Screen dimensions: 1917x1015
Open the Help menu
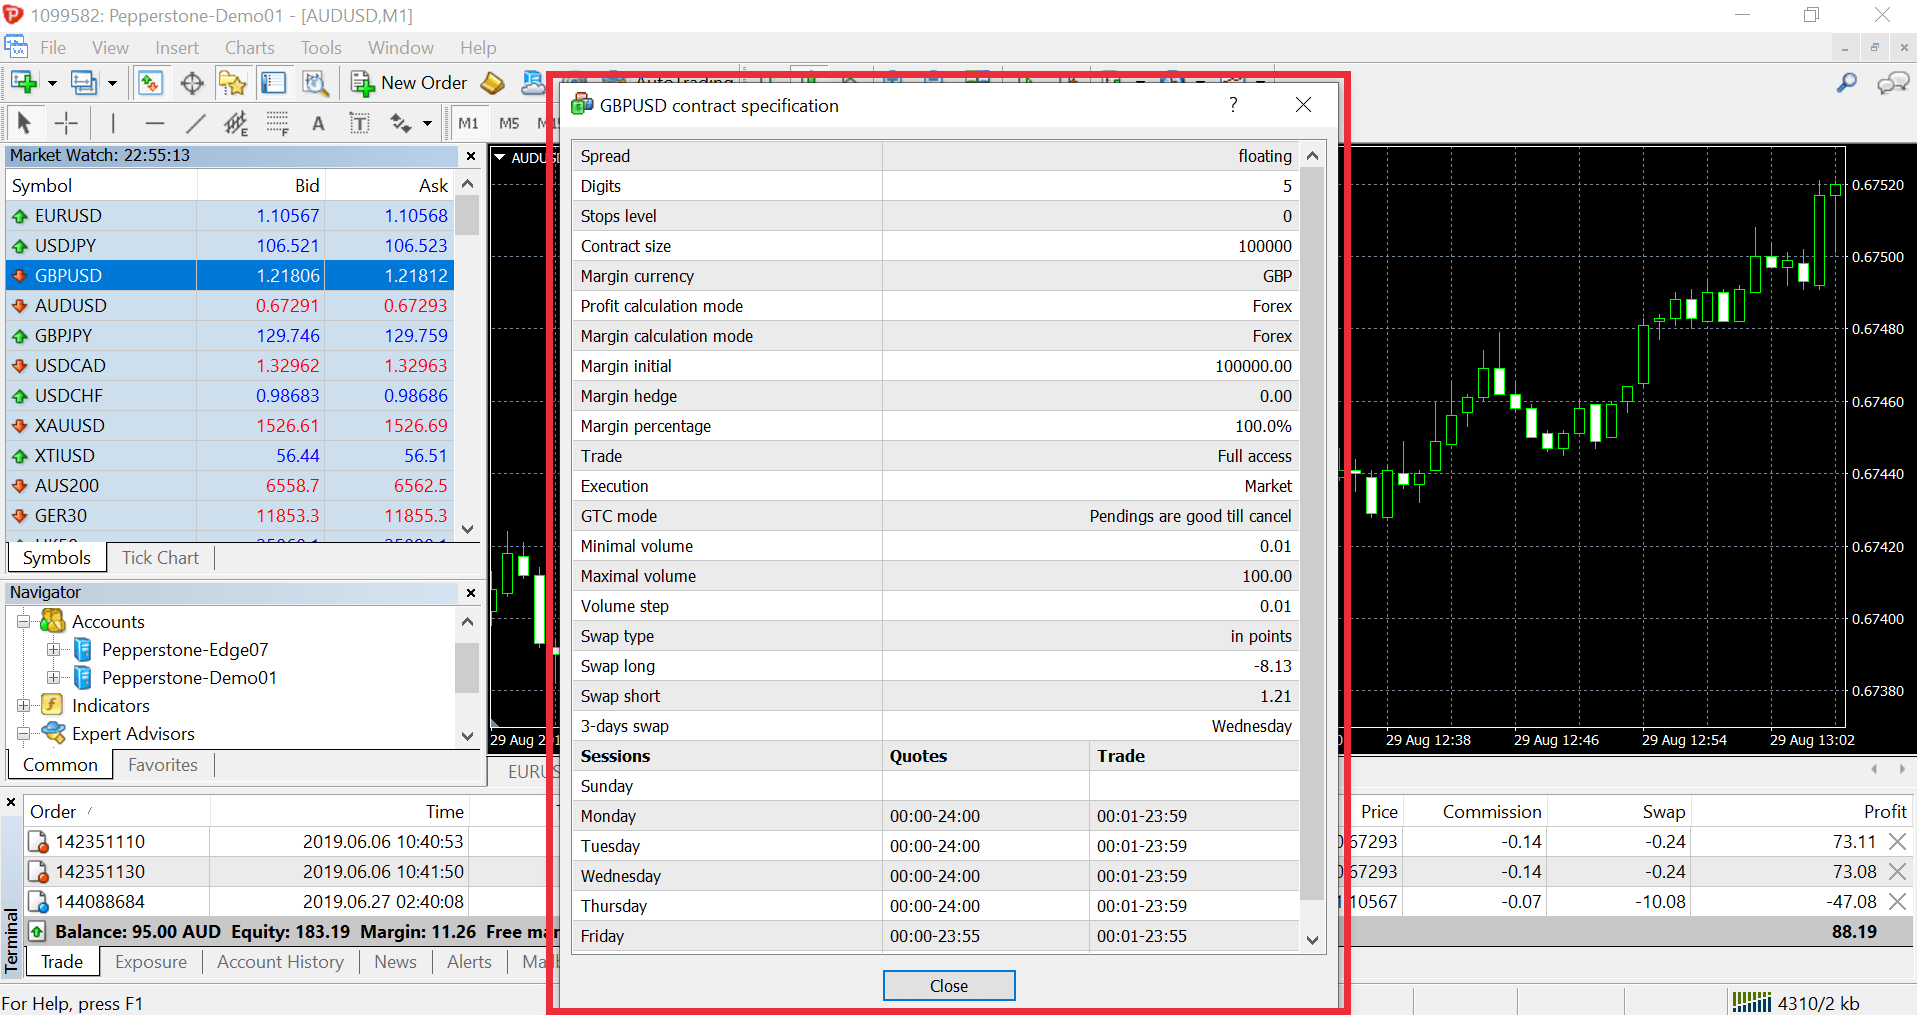point(478,48)
